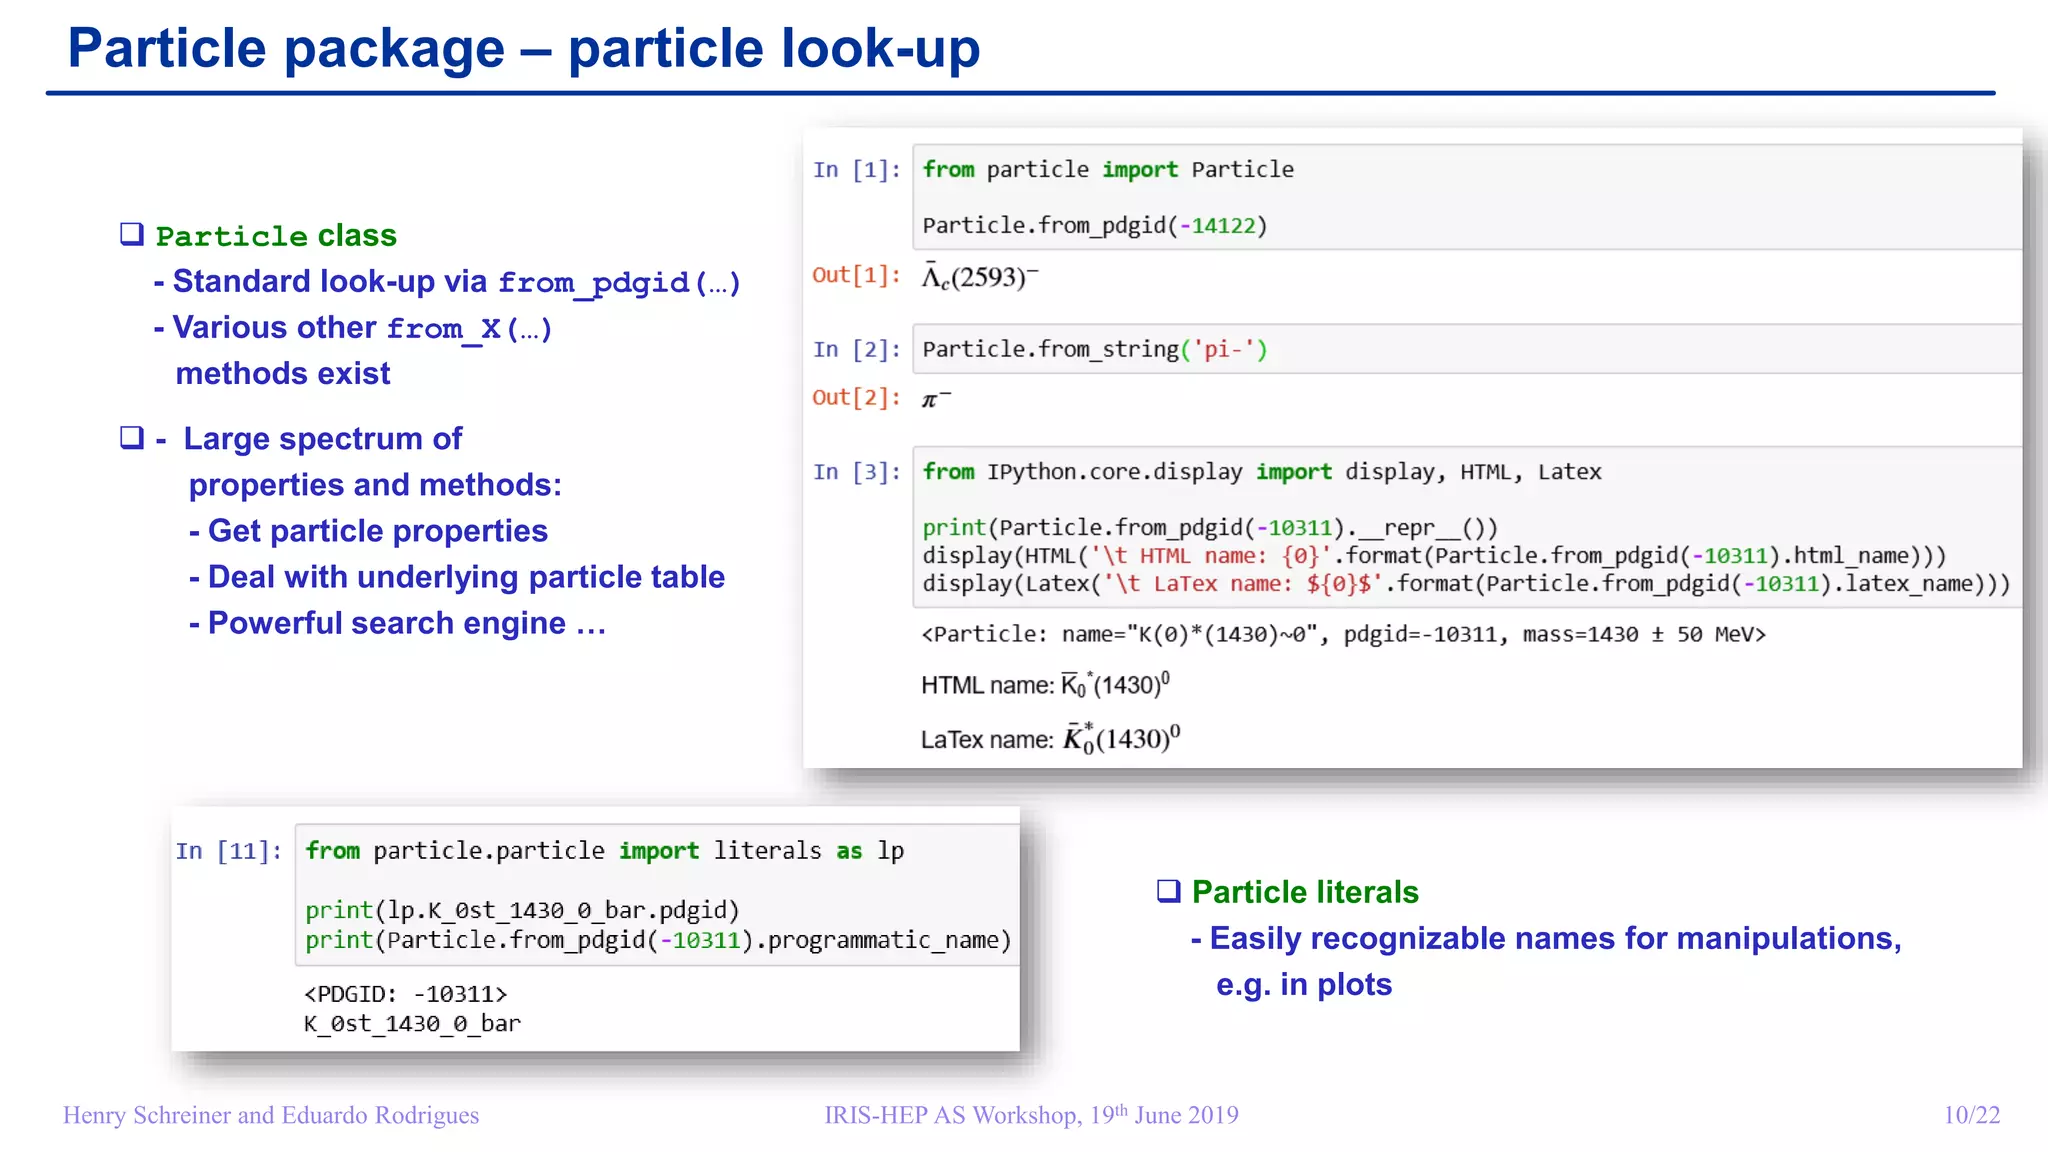
Task: Click the '.programmatic_name)' print code line
Action: point(659,940)
